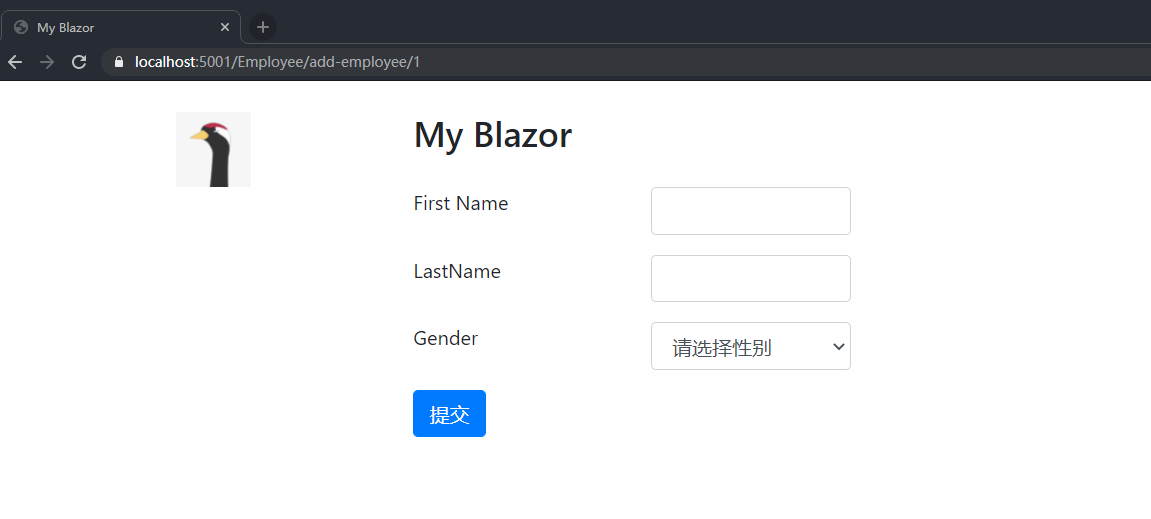
Task: Click the crane bird logo image
Action: [213, 149]
